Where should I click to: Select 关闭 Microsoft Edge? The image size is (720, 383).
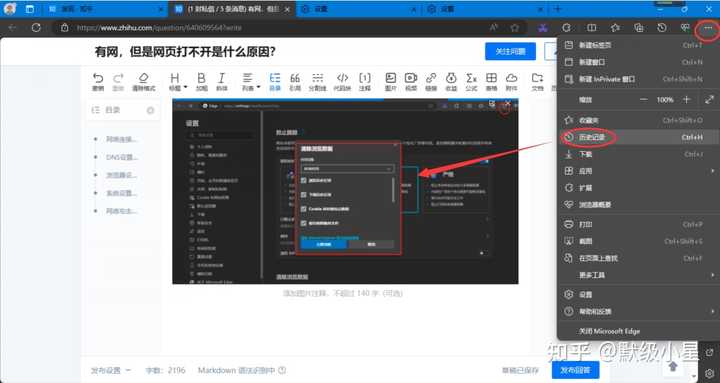click(637, 331)
